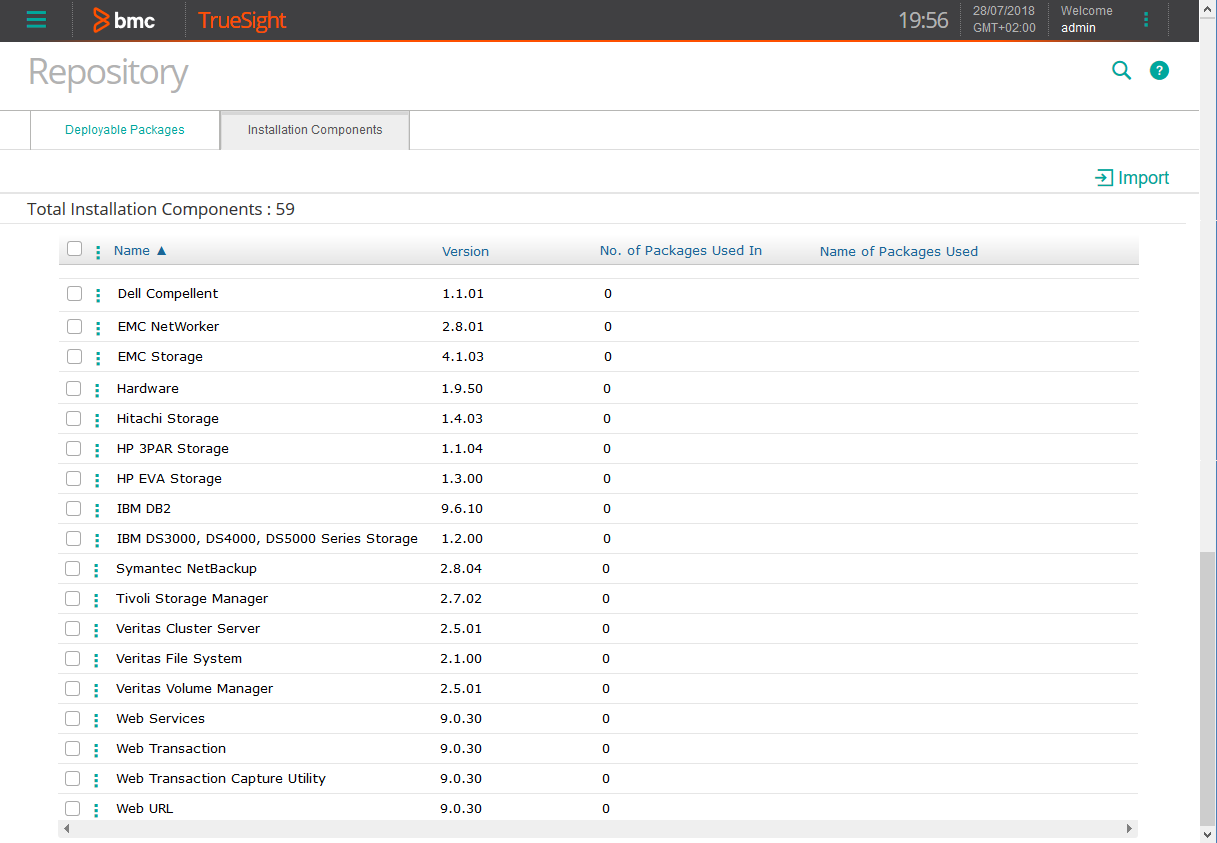The height and width of the screenshot is (843, 1217).
Task: Expand action menu for Veritas File System
Action: pyautogui.click(x=97, y=660)
